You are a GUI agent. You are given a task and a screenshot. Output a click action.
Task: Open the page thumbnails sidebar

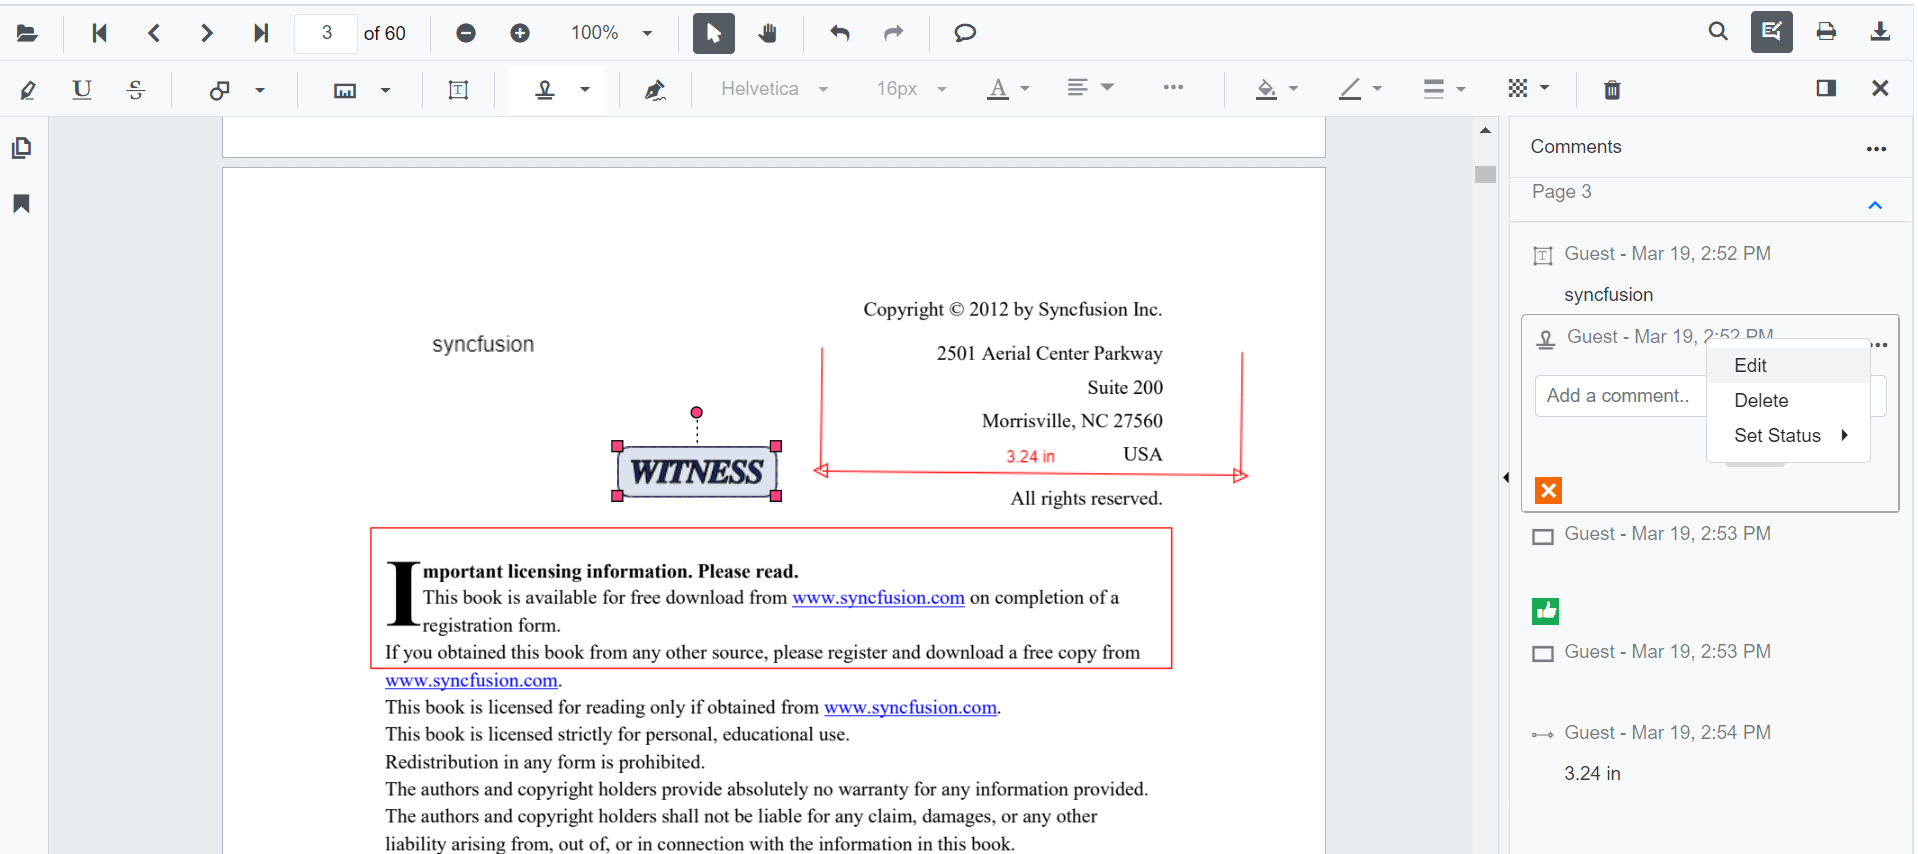[x=22, y=148]
